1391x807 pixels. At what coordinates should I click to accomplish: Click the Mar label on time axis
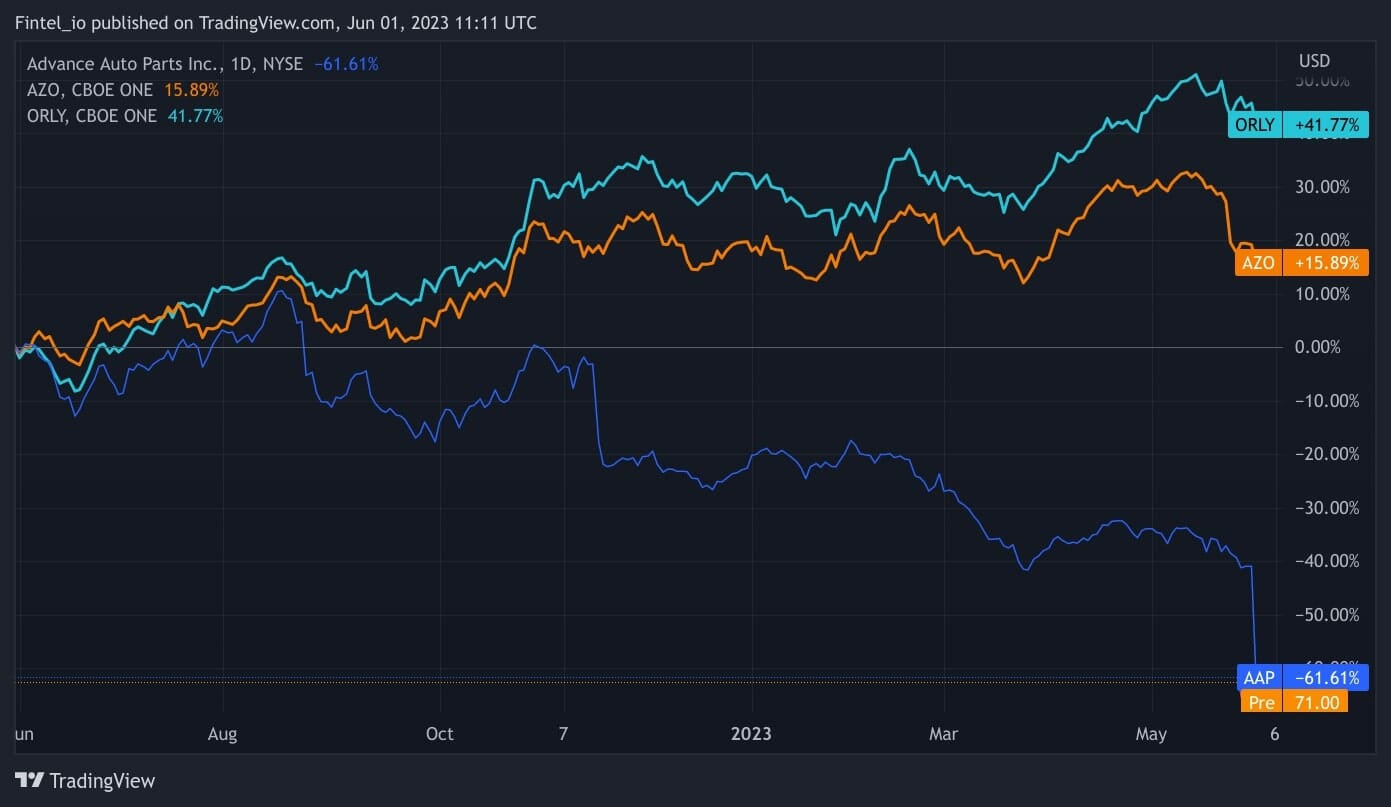pyautogui.click(x=943, y=734)
